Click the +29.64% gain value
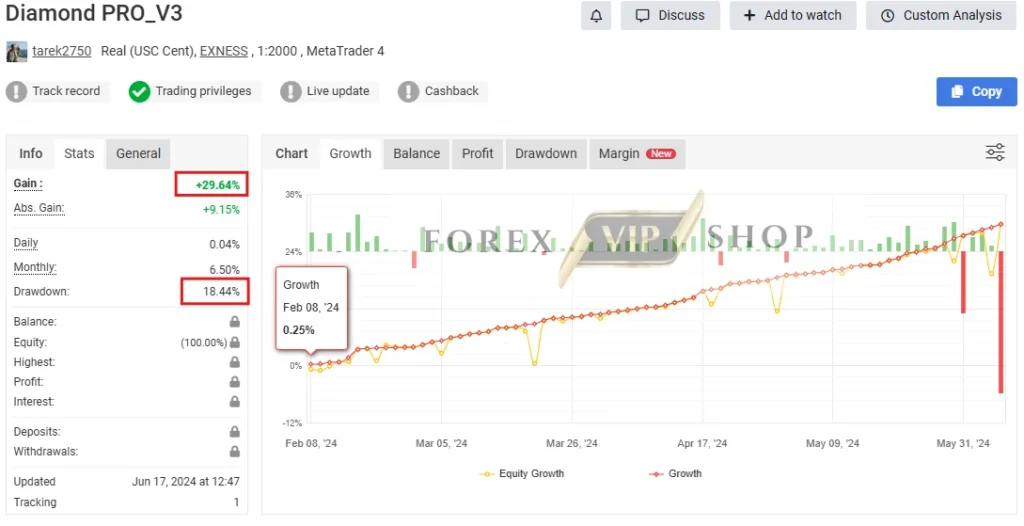 click(217, 186)
